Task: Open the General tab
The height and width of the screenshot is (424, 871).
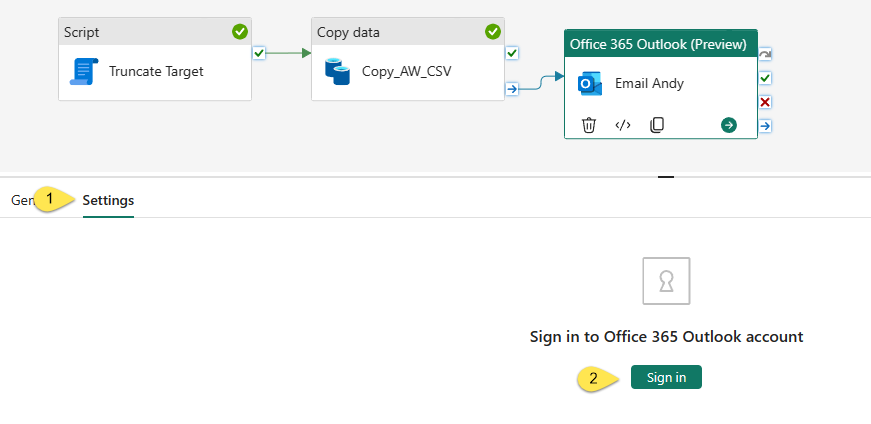Action: 22,201
